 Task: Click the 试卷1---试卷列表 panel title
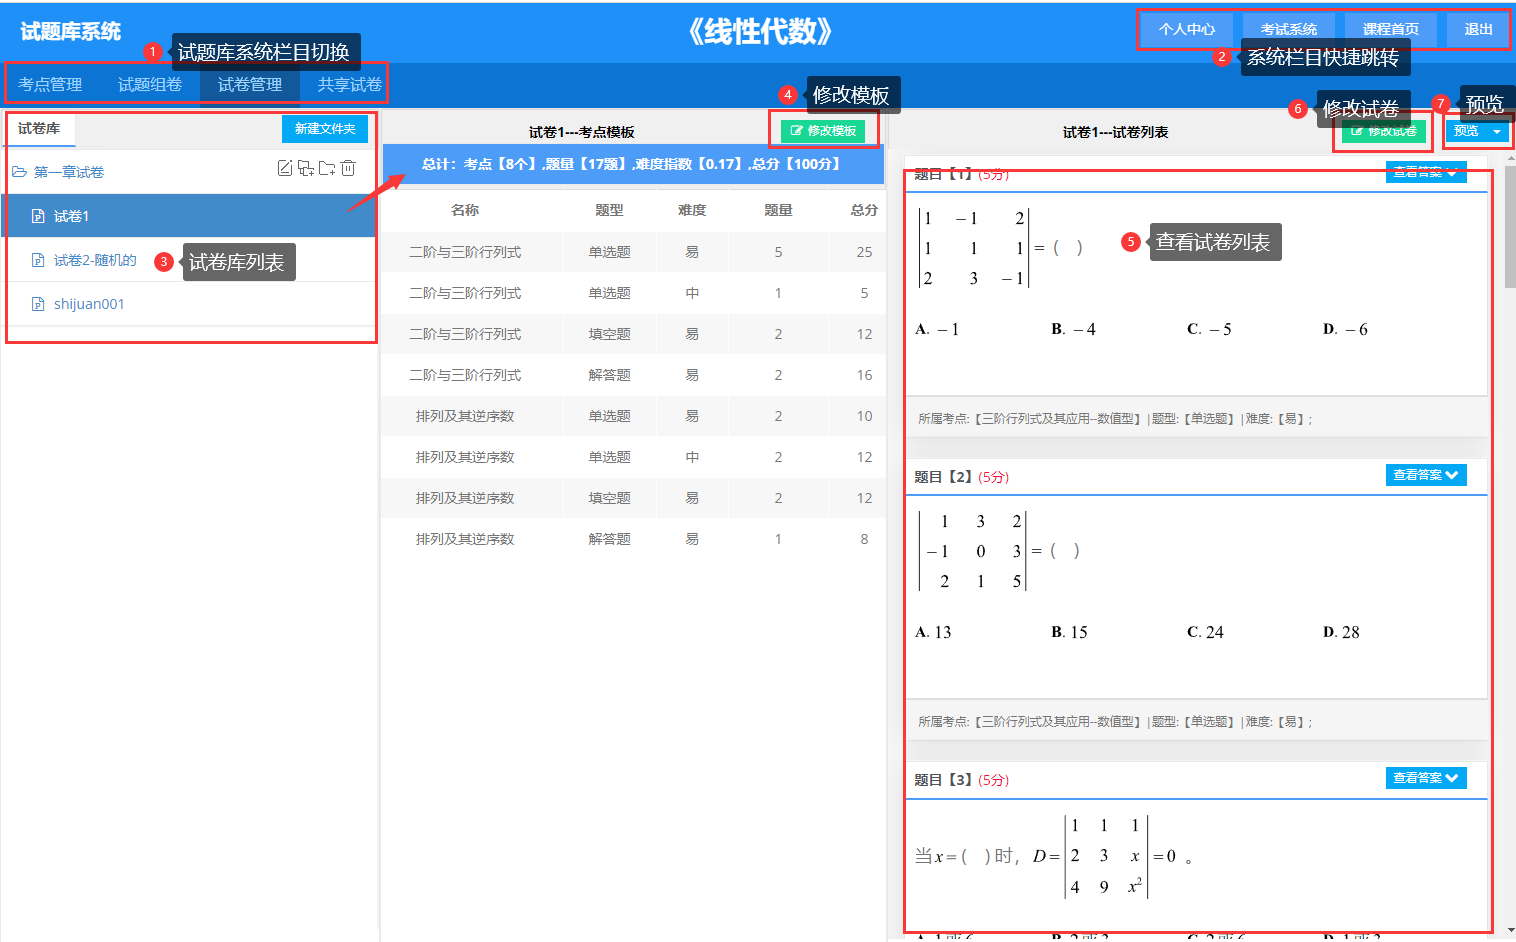1115,132
